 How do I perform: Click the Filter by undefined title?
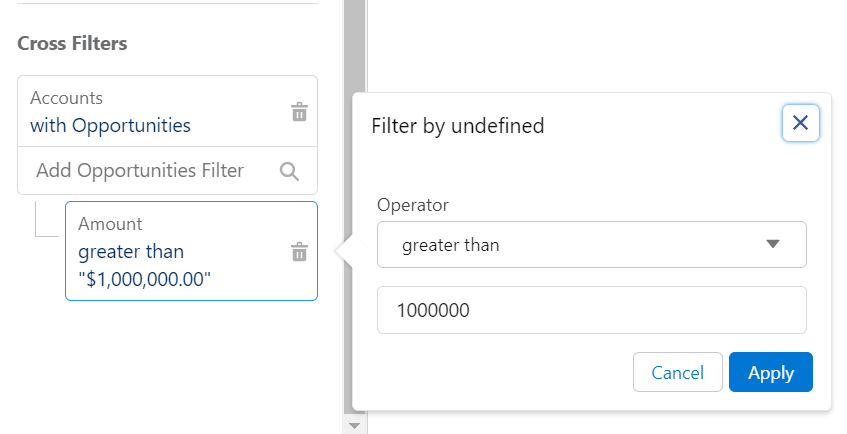tap(458, 126)
